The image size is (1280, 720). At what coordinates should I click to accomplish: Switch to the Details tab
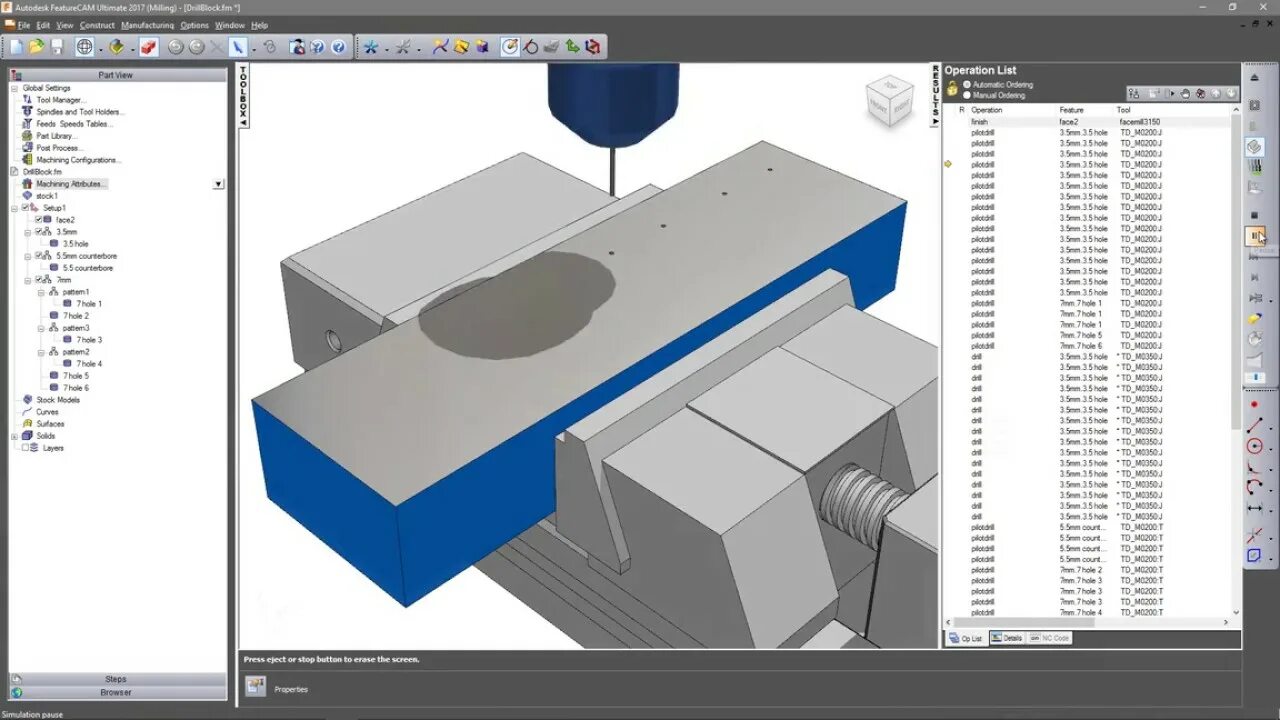pos(1007,638)
